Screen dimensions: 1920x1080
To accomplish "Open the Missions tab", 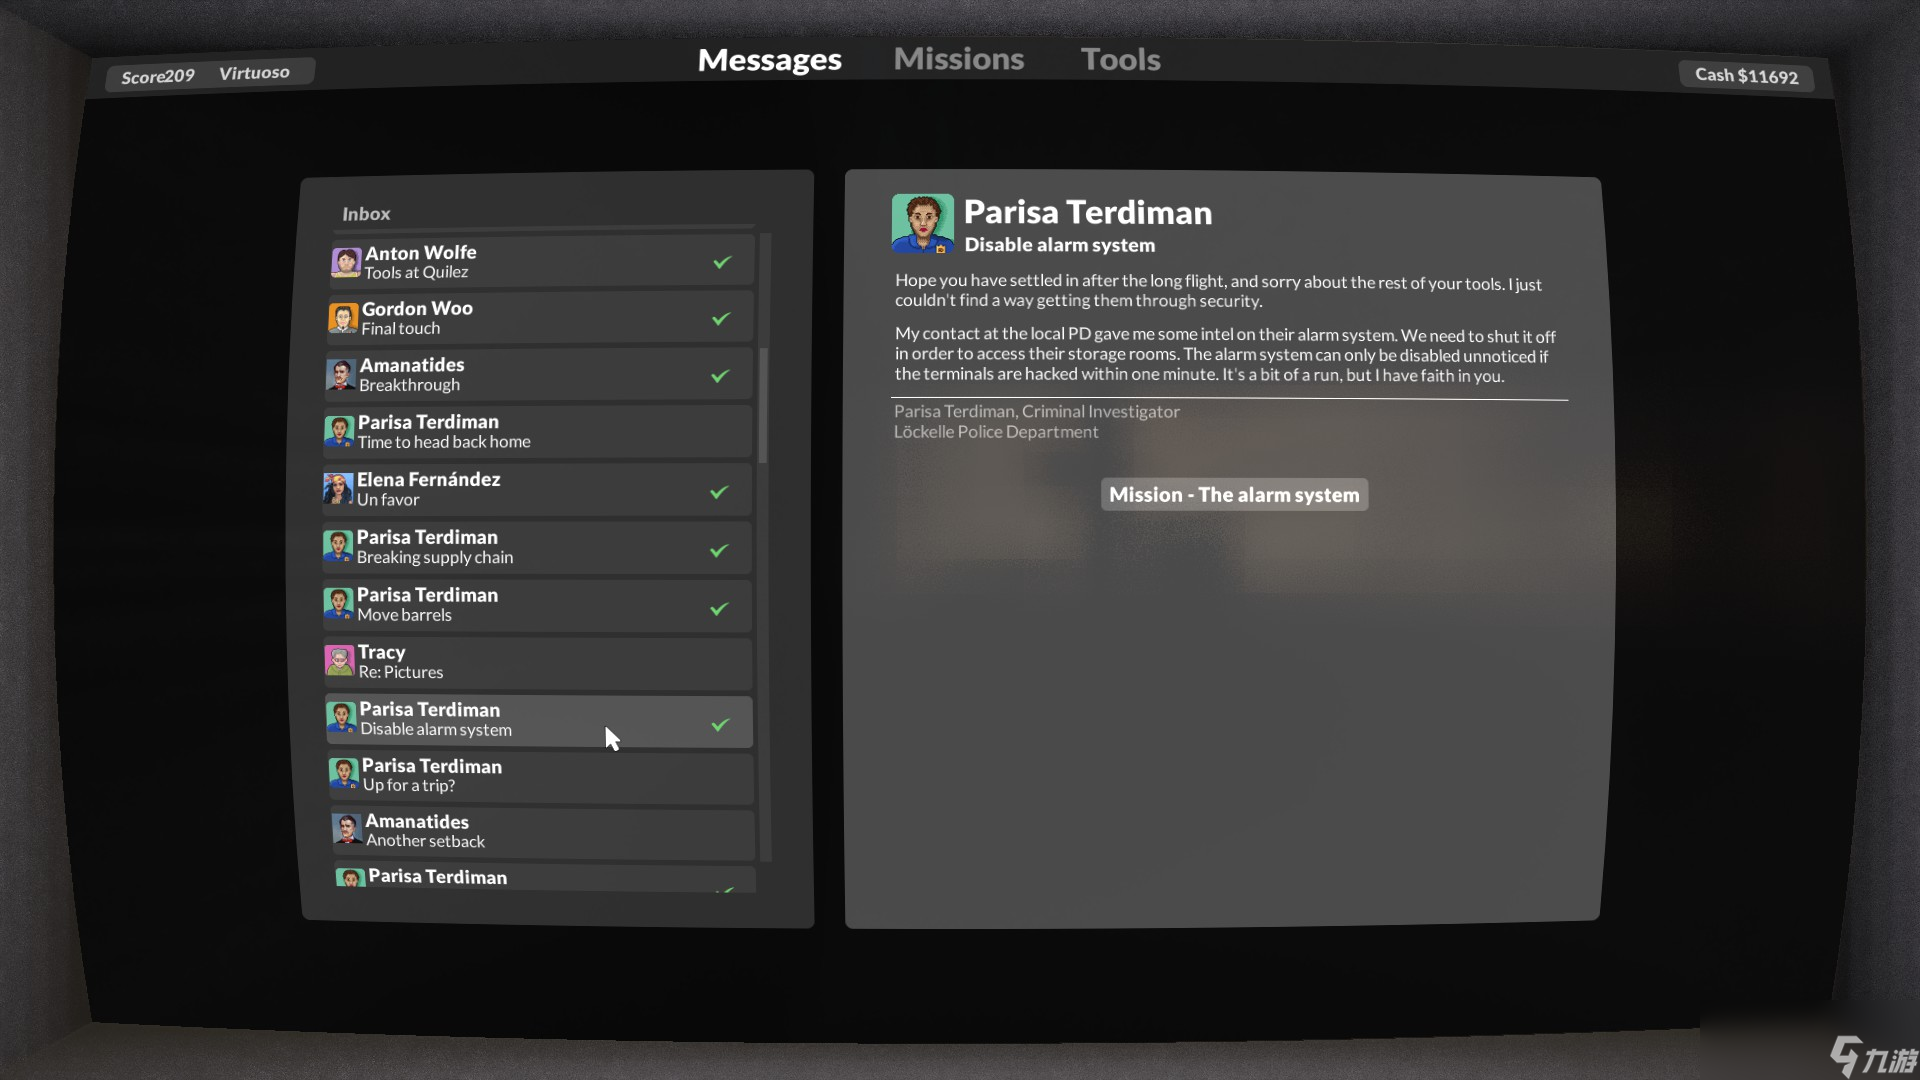I will coord(959,58).
